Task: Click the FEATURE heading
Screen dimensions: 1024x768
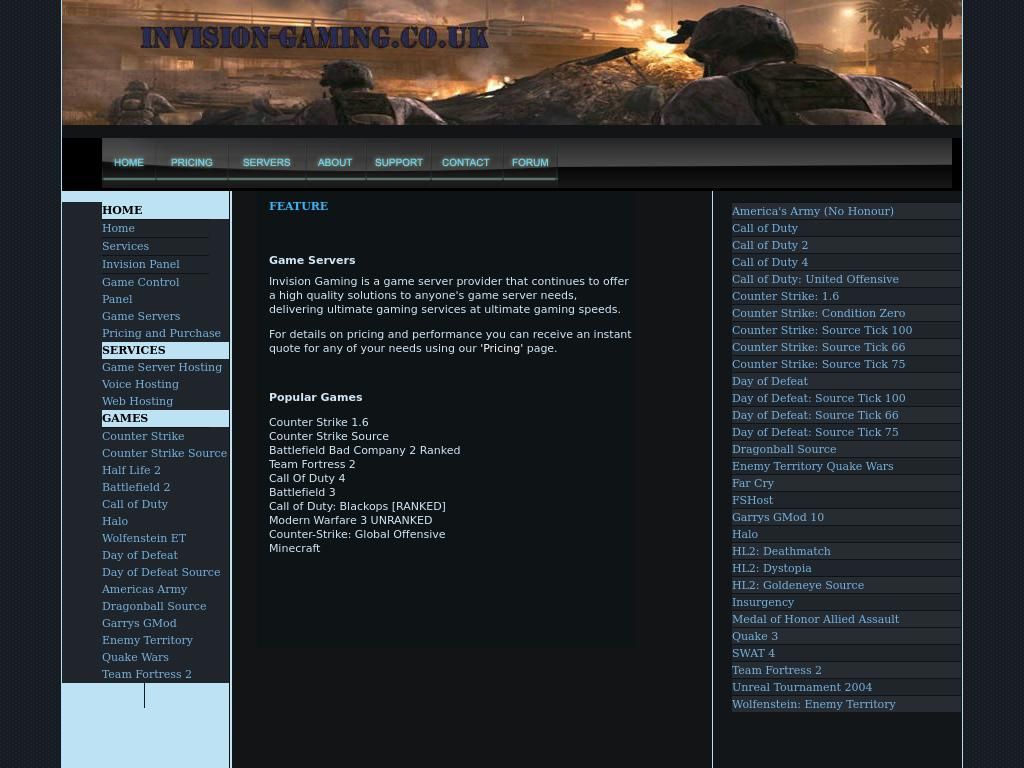Action: pyautogui.click(x=298, y=206)
